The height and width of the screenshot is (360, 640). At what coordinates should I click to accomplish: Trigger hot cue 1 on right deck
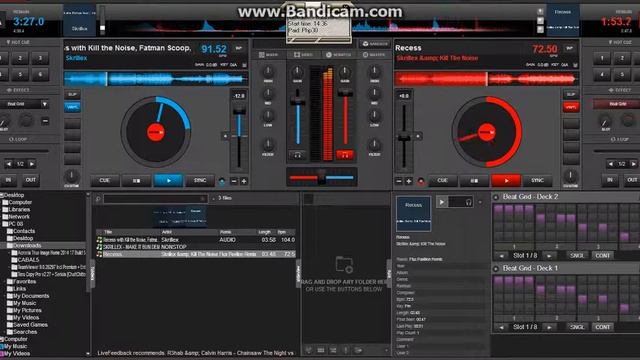pos(602,58)
